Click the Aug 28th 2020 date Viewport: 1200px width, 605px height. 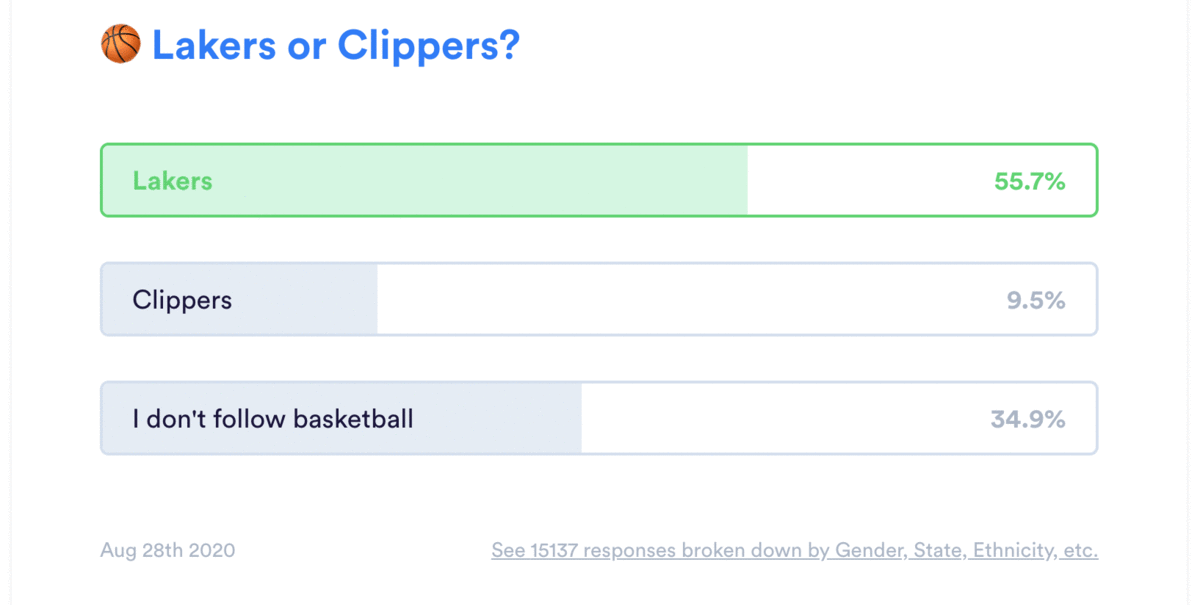[168, 551]
